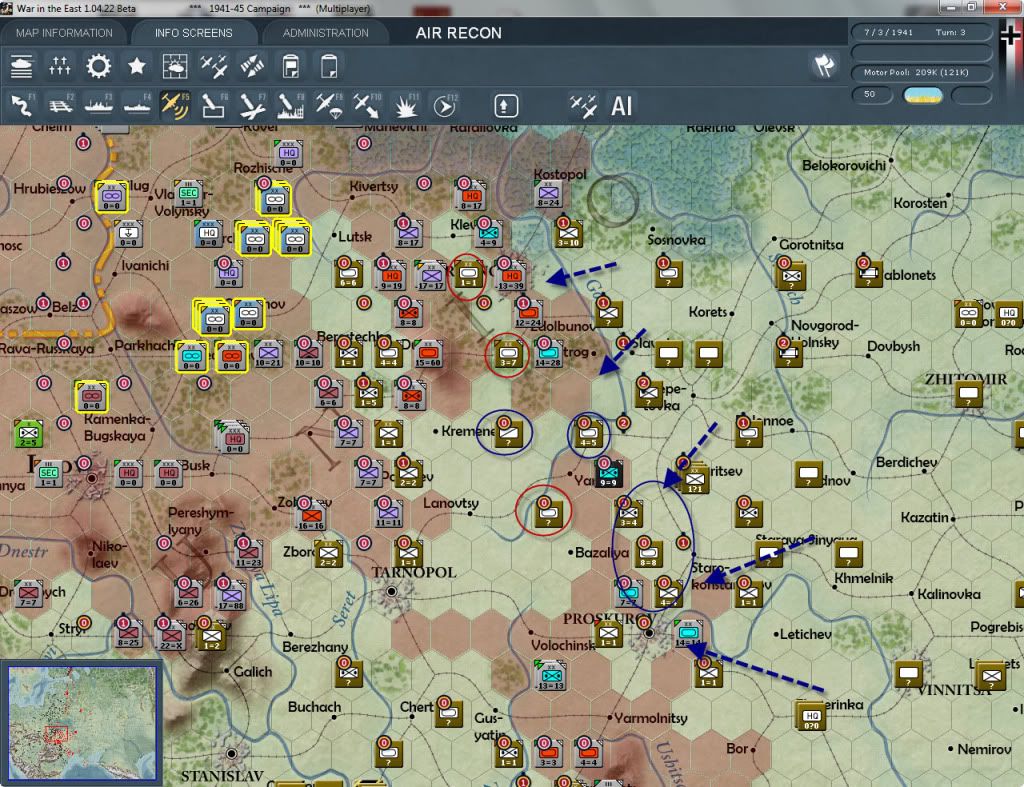Click the field showing 50
The image size is (1024, 787).
pyautogui.click(x=872, y=95)
